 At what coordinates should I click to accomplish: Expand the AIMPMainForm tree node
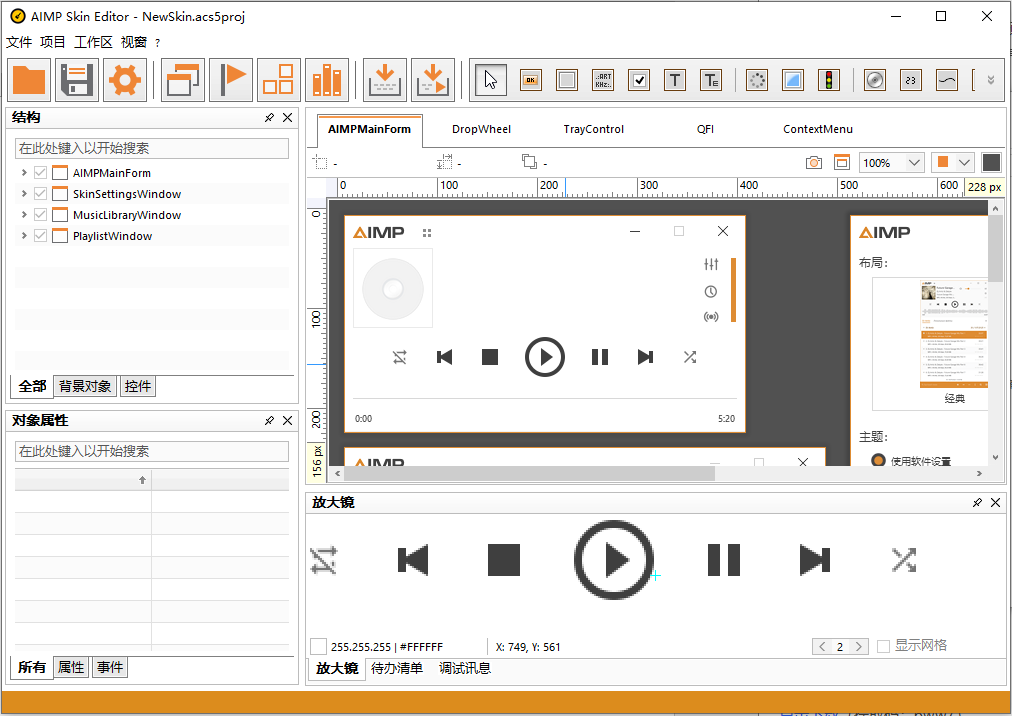coord(24,173)
